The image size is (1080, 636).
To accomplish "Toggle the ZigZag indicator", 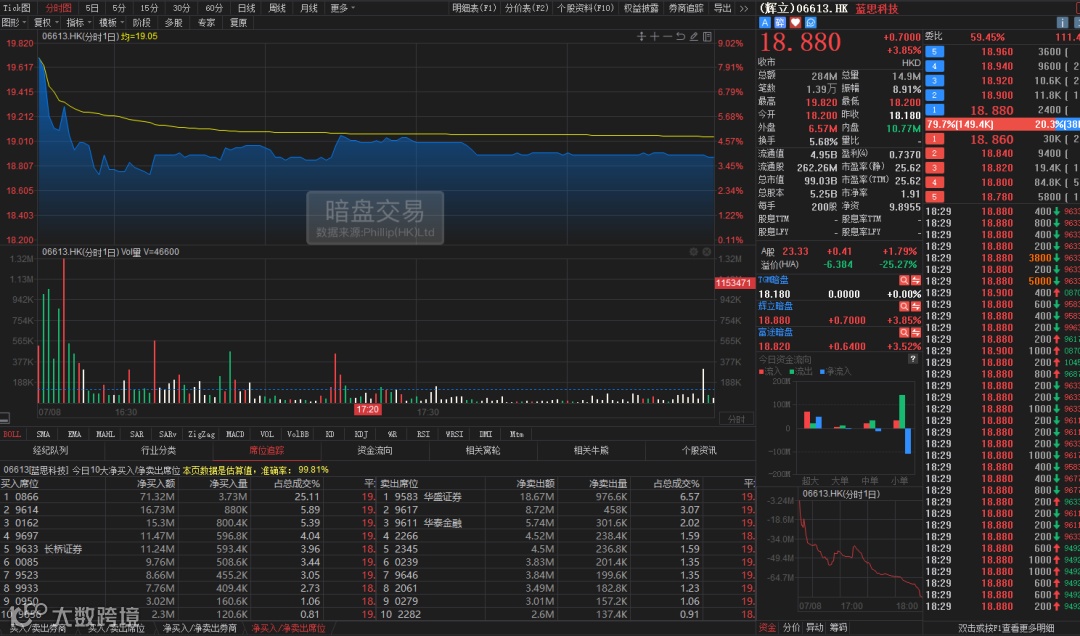I will (201, 434).
